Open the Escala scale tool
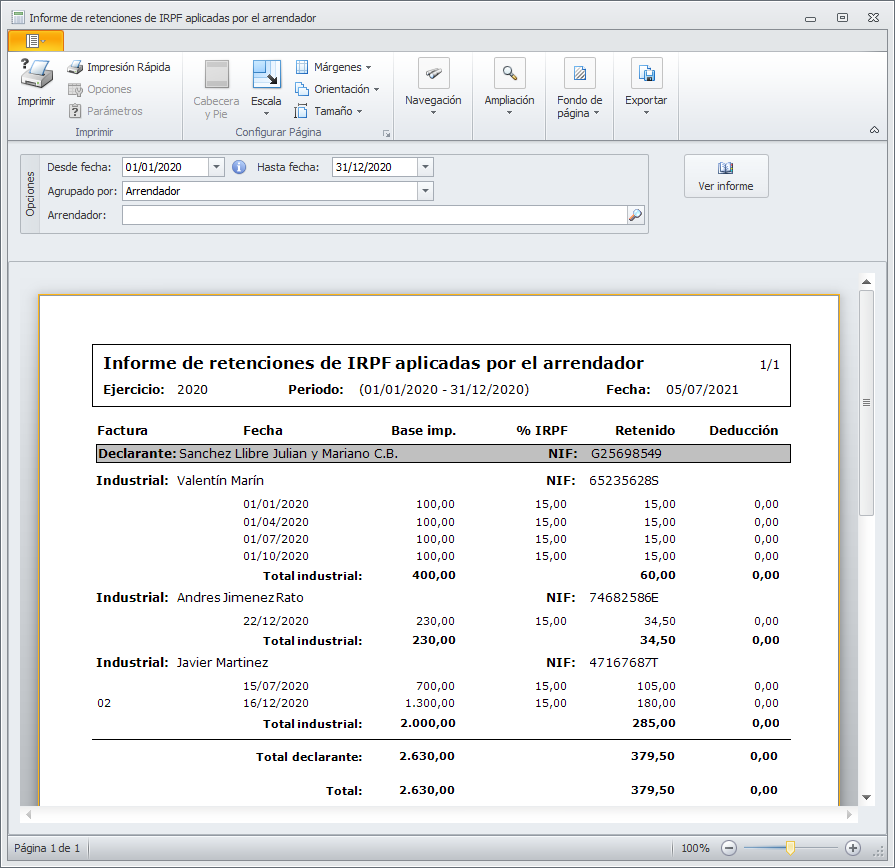Screen dimensions: 895x868 point(266,75)
